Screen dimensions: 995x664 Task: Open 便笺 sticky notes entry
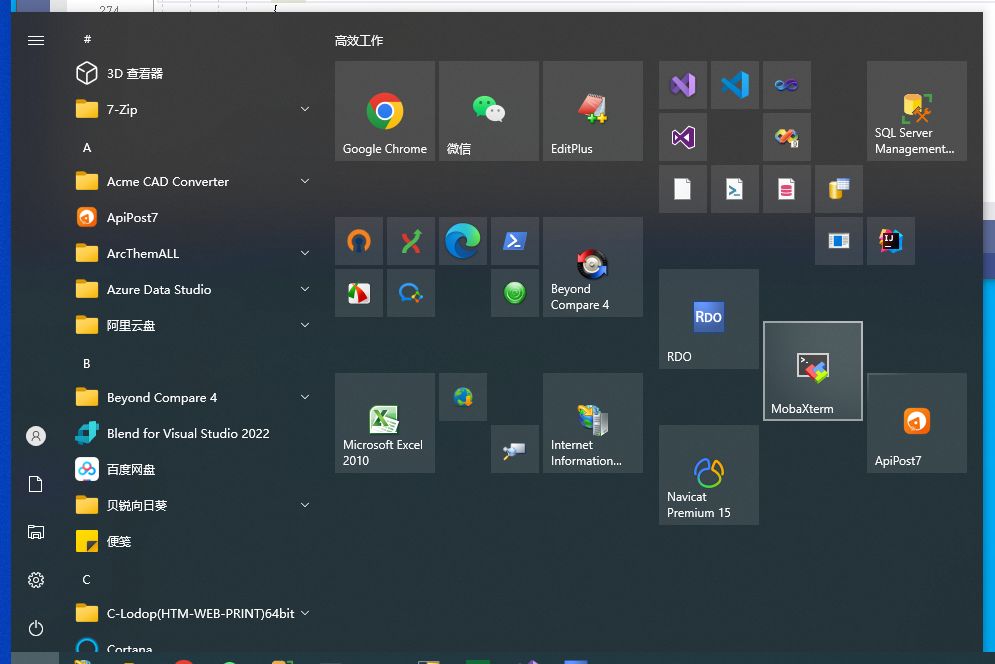(194, 541)
